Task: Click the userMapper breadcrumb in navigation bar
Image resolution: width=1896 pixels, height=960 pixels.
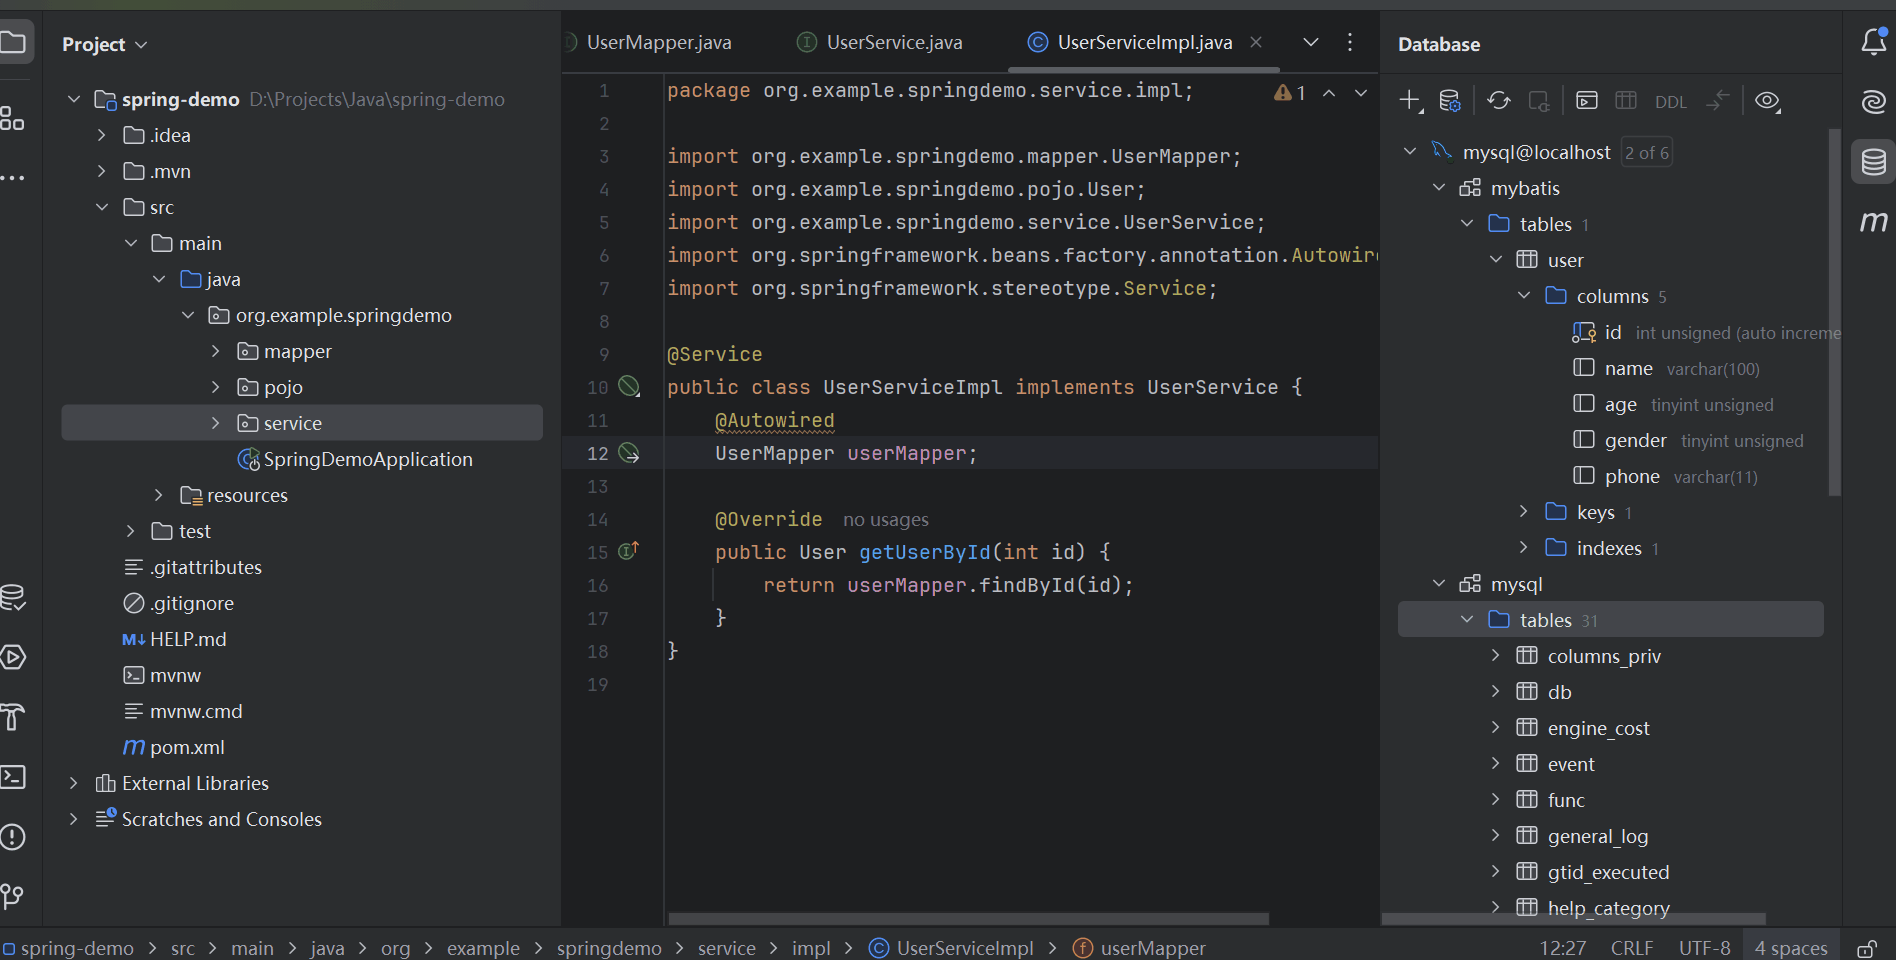Action: [x=1139, y=948]
